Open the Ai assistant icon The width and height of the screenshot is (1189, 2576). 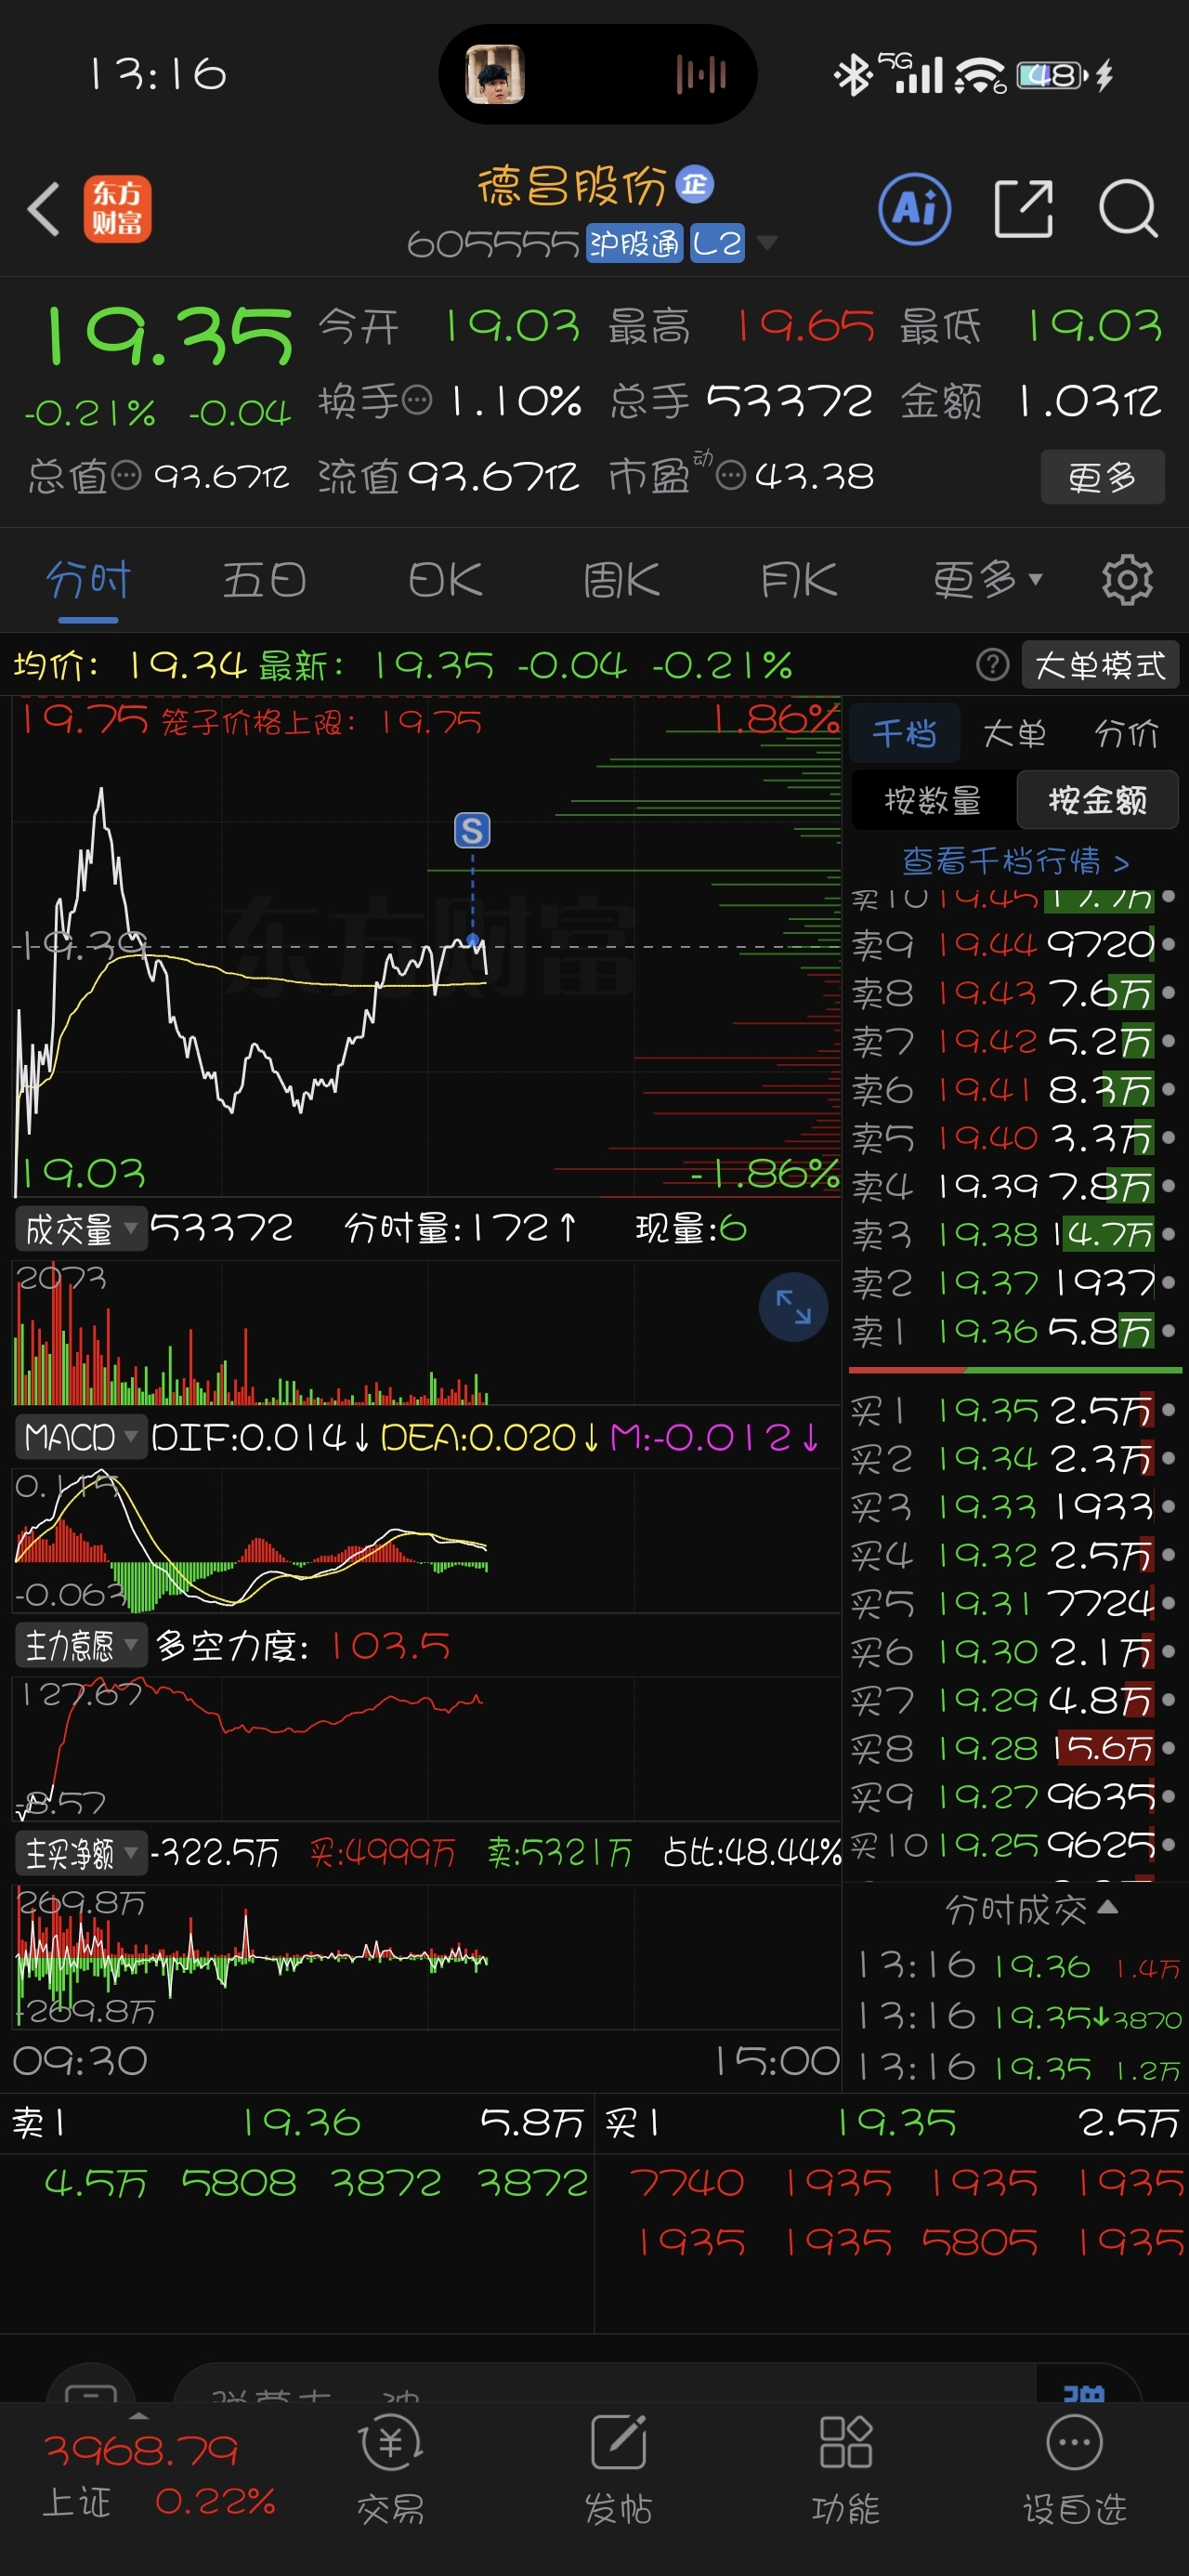point(914,209)
